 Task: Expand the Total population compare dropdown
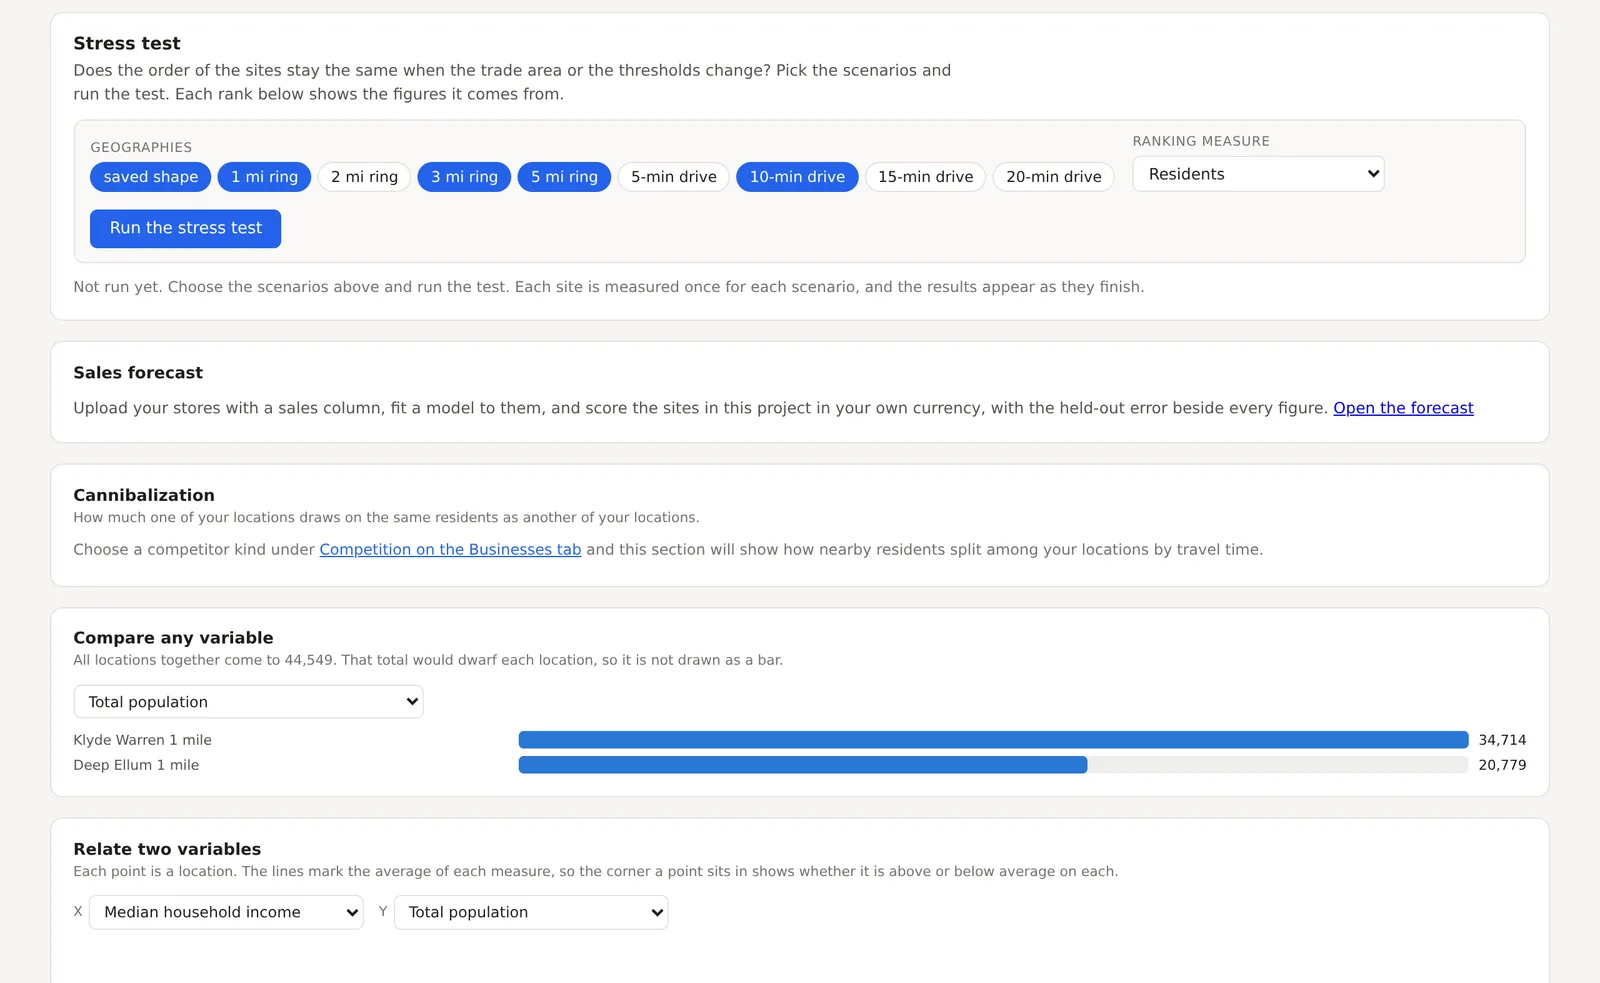pyautogui.click(x=248, y=702)
